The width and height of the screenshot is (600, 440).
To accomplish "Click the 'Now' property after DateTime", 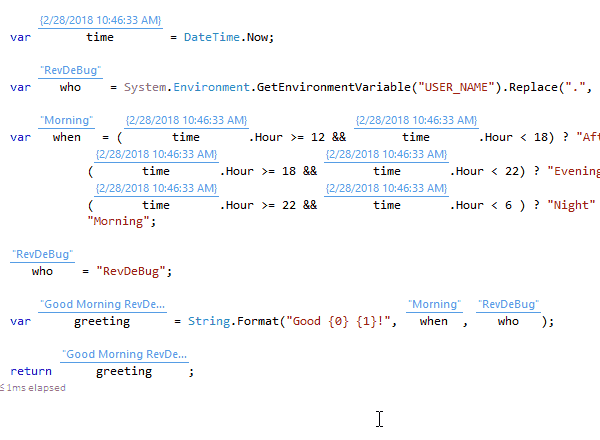I will (258, 37).
